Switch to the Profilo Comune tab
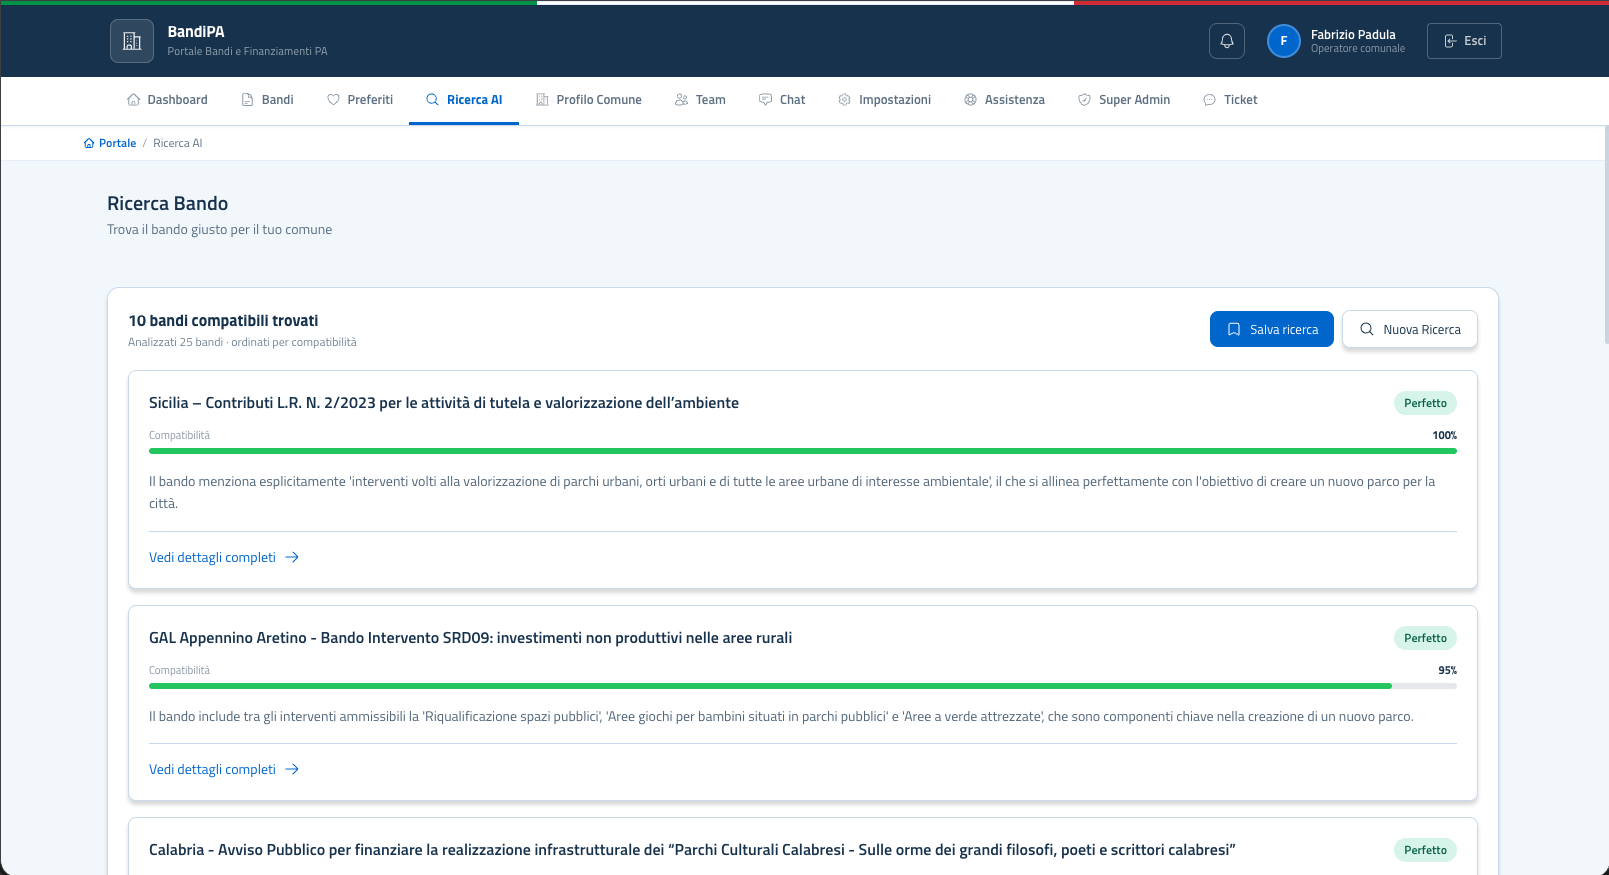Image resolution: width=1609 pixels, height=875 pixels. 588,100
